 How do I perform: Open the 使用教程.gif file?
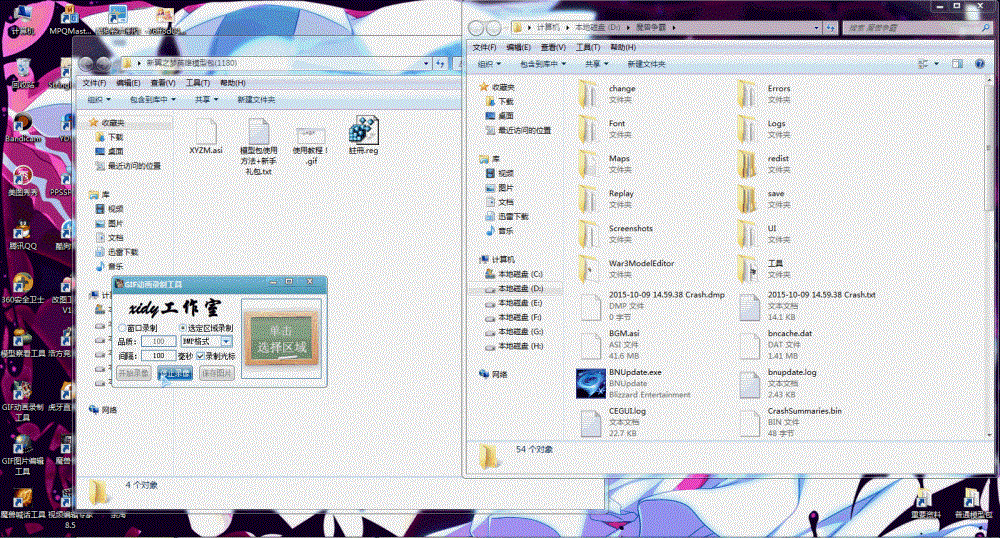309,138
